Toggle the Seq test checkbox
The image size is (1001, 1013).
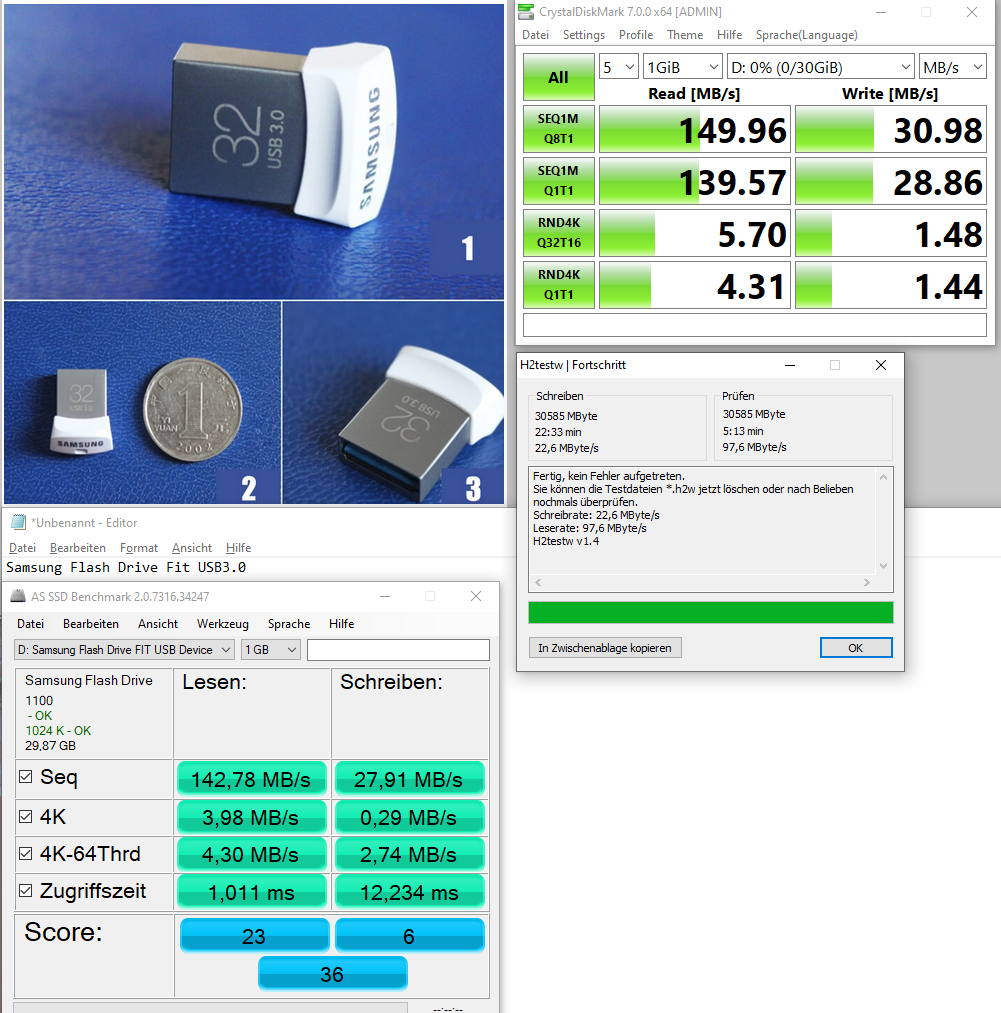coord(26,777)
